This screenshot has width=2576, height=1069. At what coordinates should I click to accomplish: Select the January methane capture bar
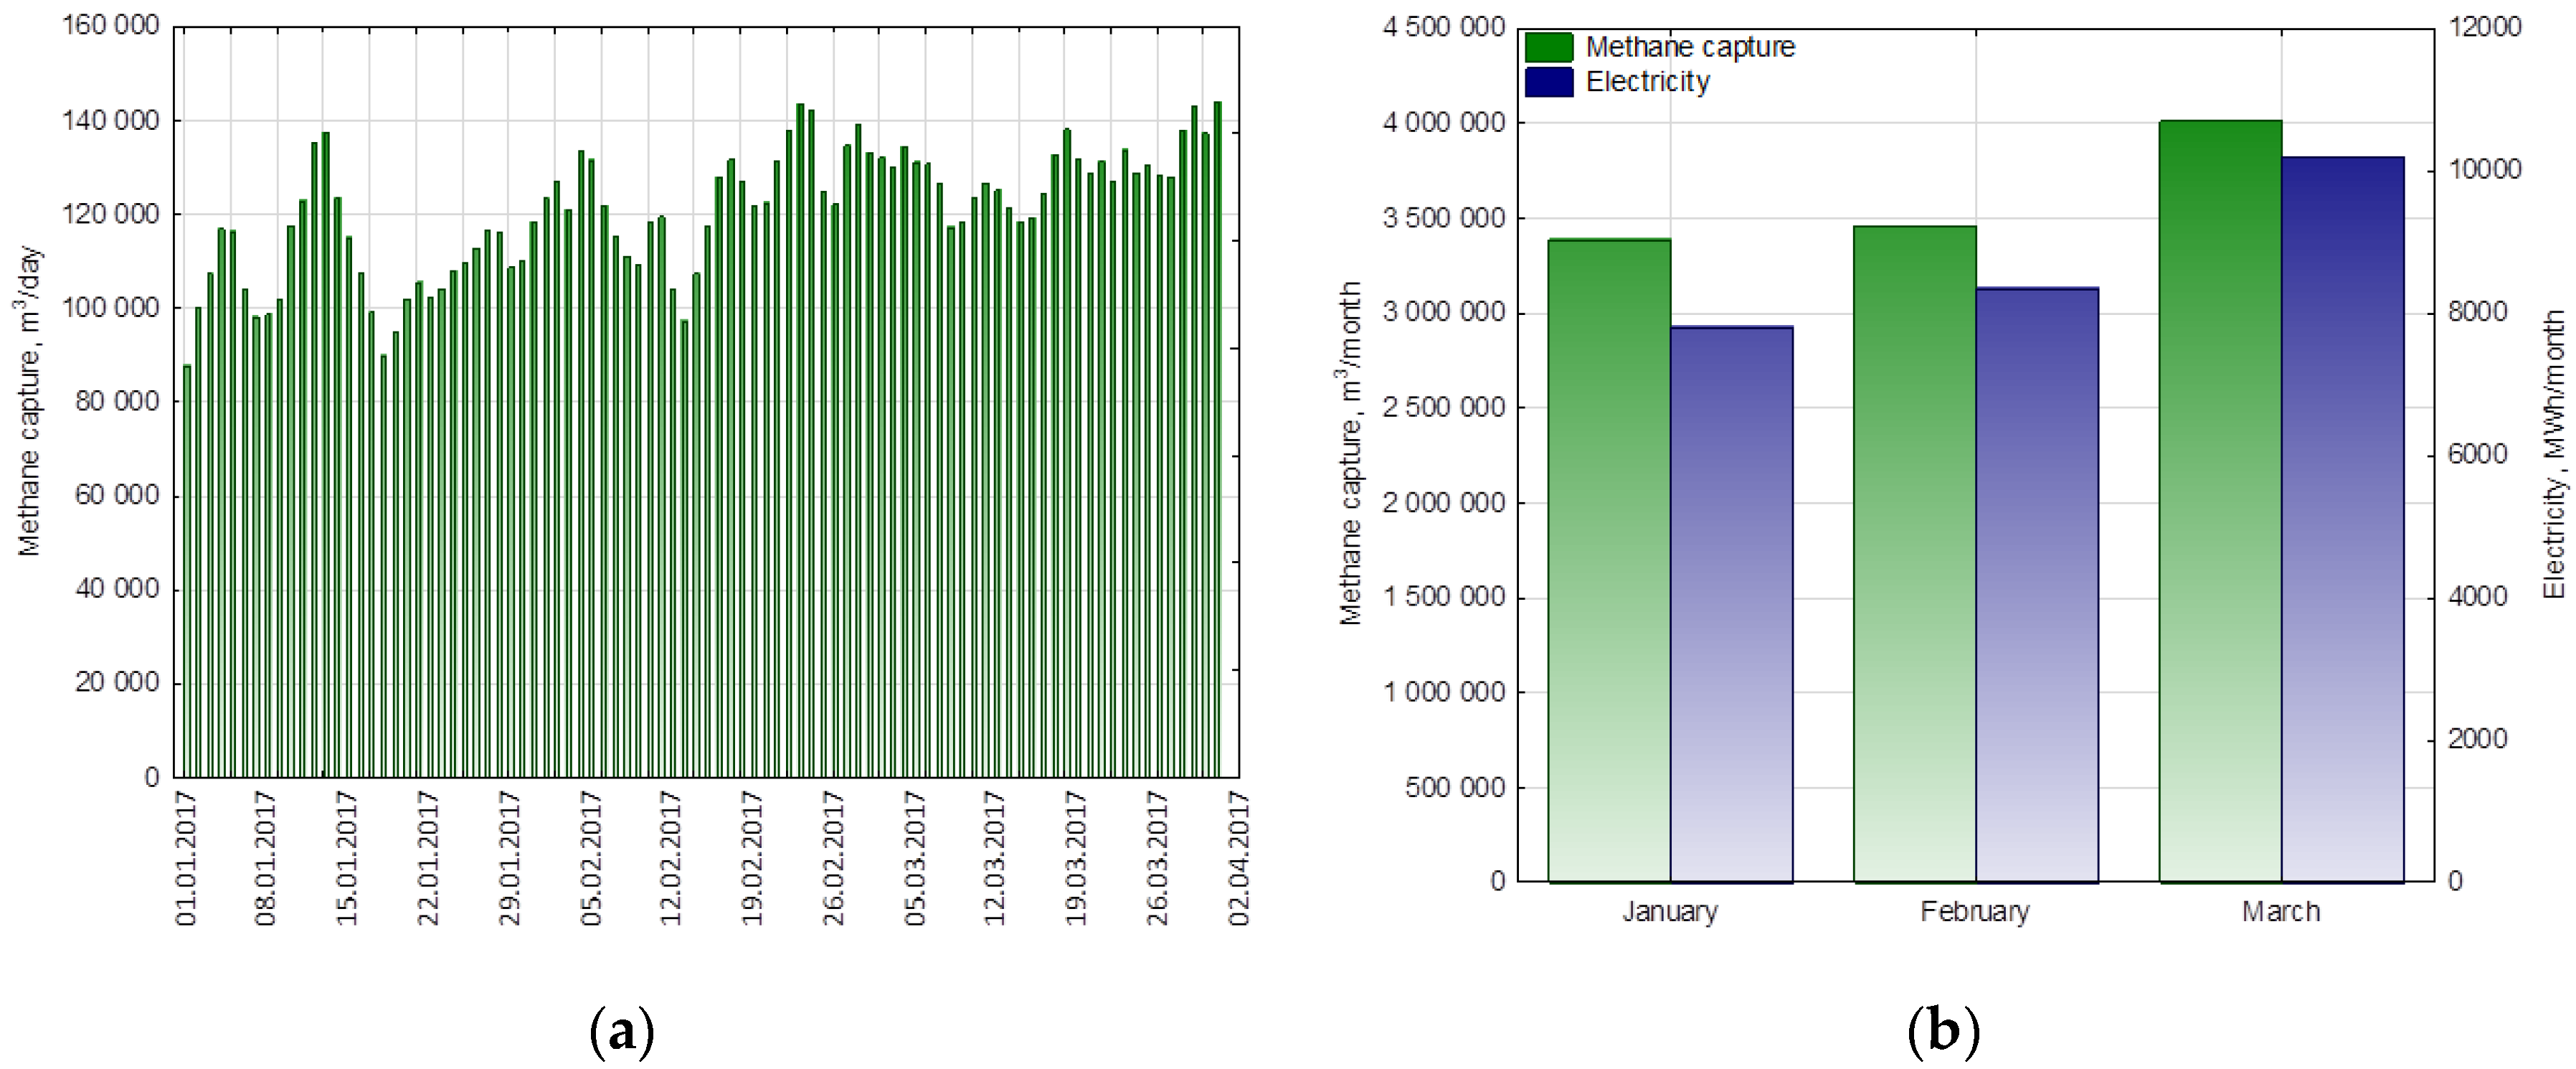pyautogui.click(x=1609, y=560)
